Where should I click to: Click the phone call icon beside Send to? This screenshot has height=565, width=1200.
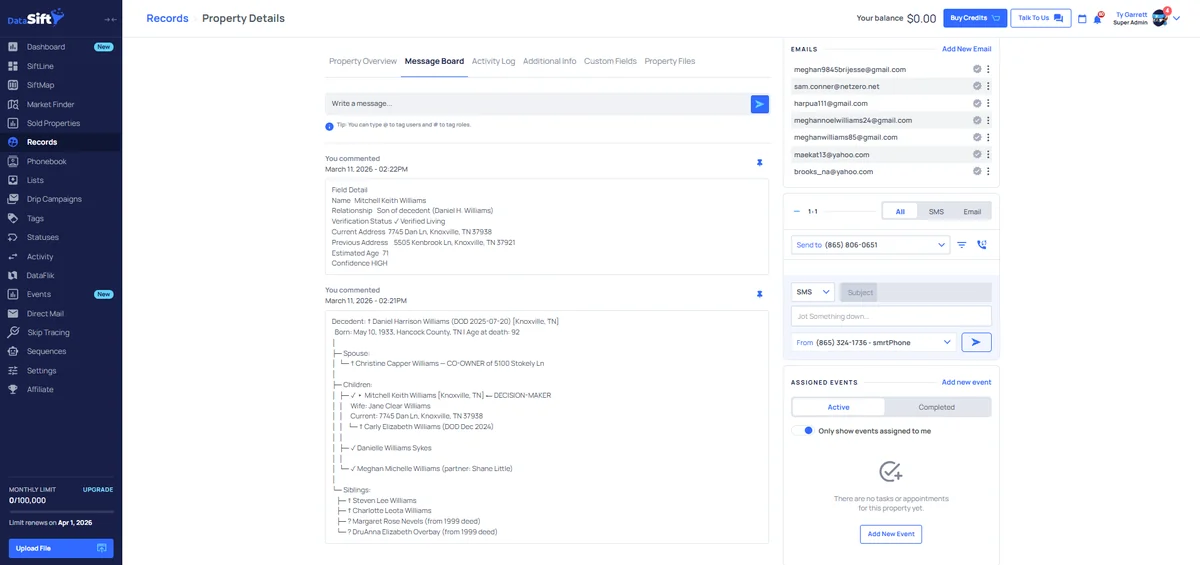(x=982, y=244)
